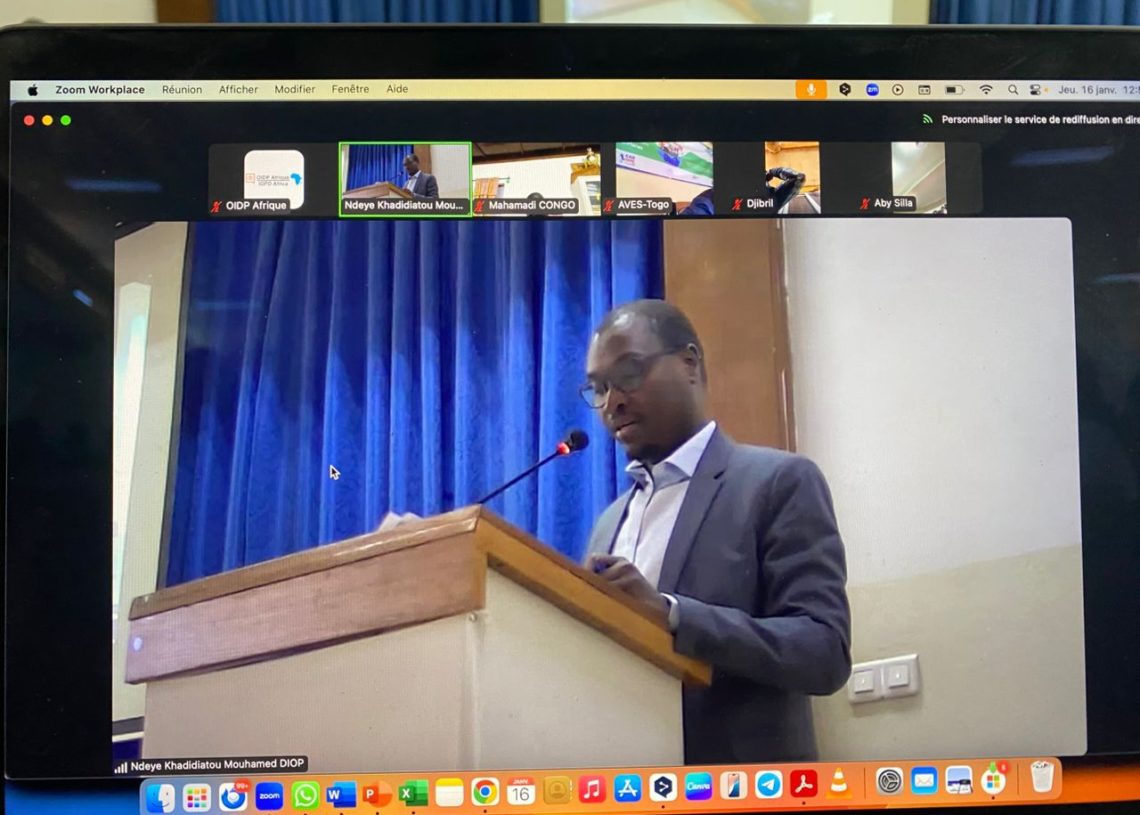Open the Fenêtre menu

350,90
